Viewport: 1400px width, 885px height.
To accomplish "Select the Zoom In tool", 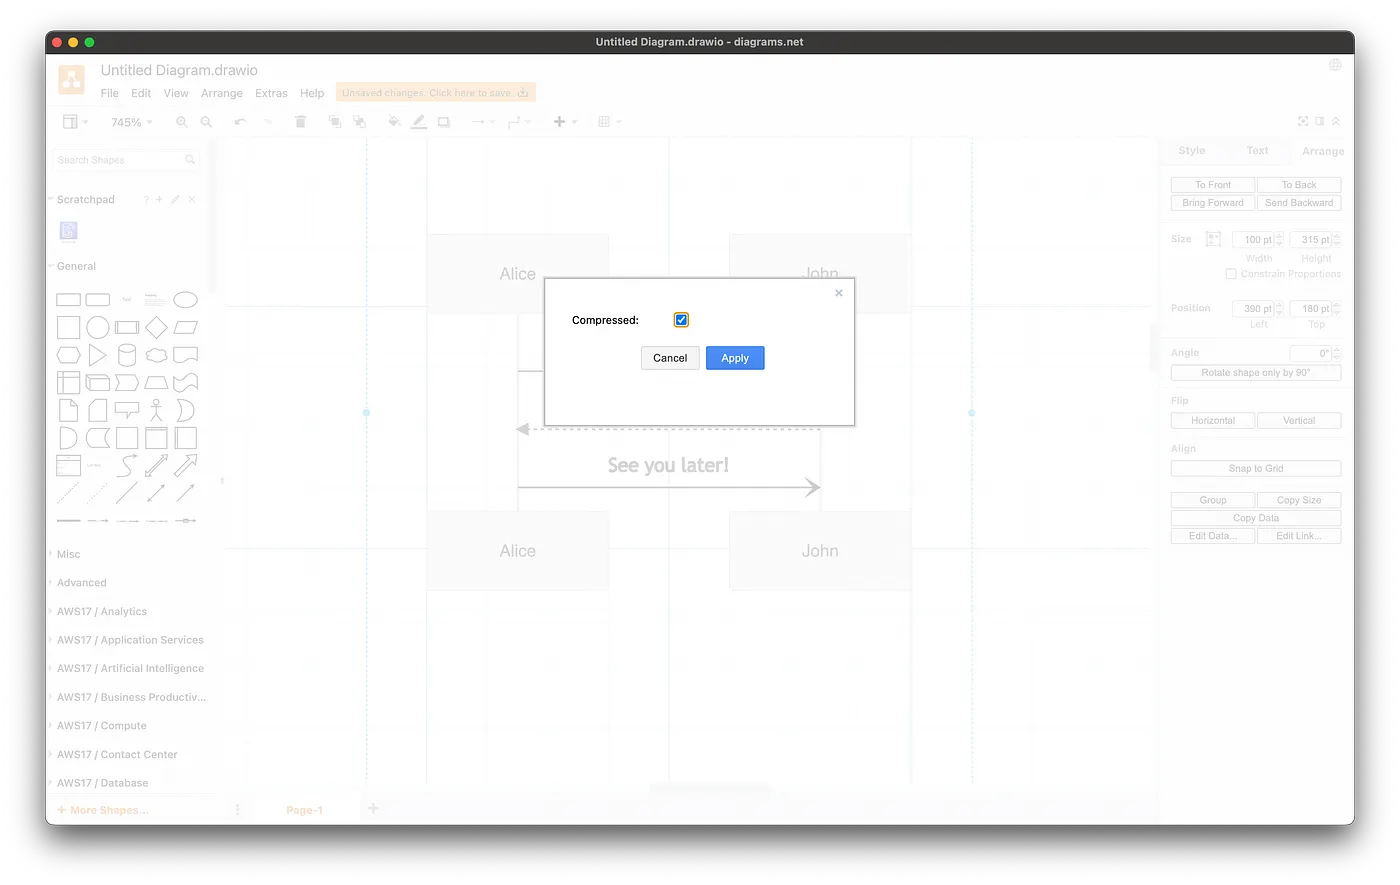I will [181, 121].
